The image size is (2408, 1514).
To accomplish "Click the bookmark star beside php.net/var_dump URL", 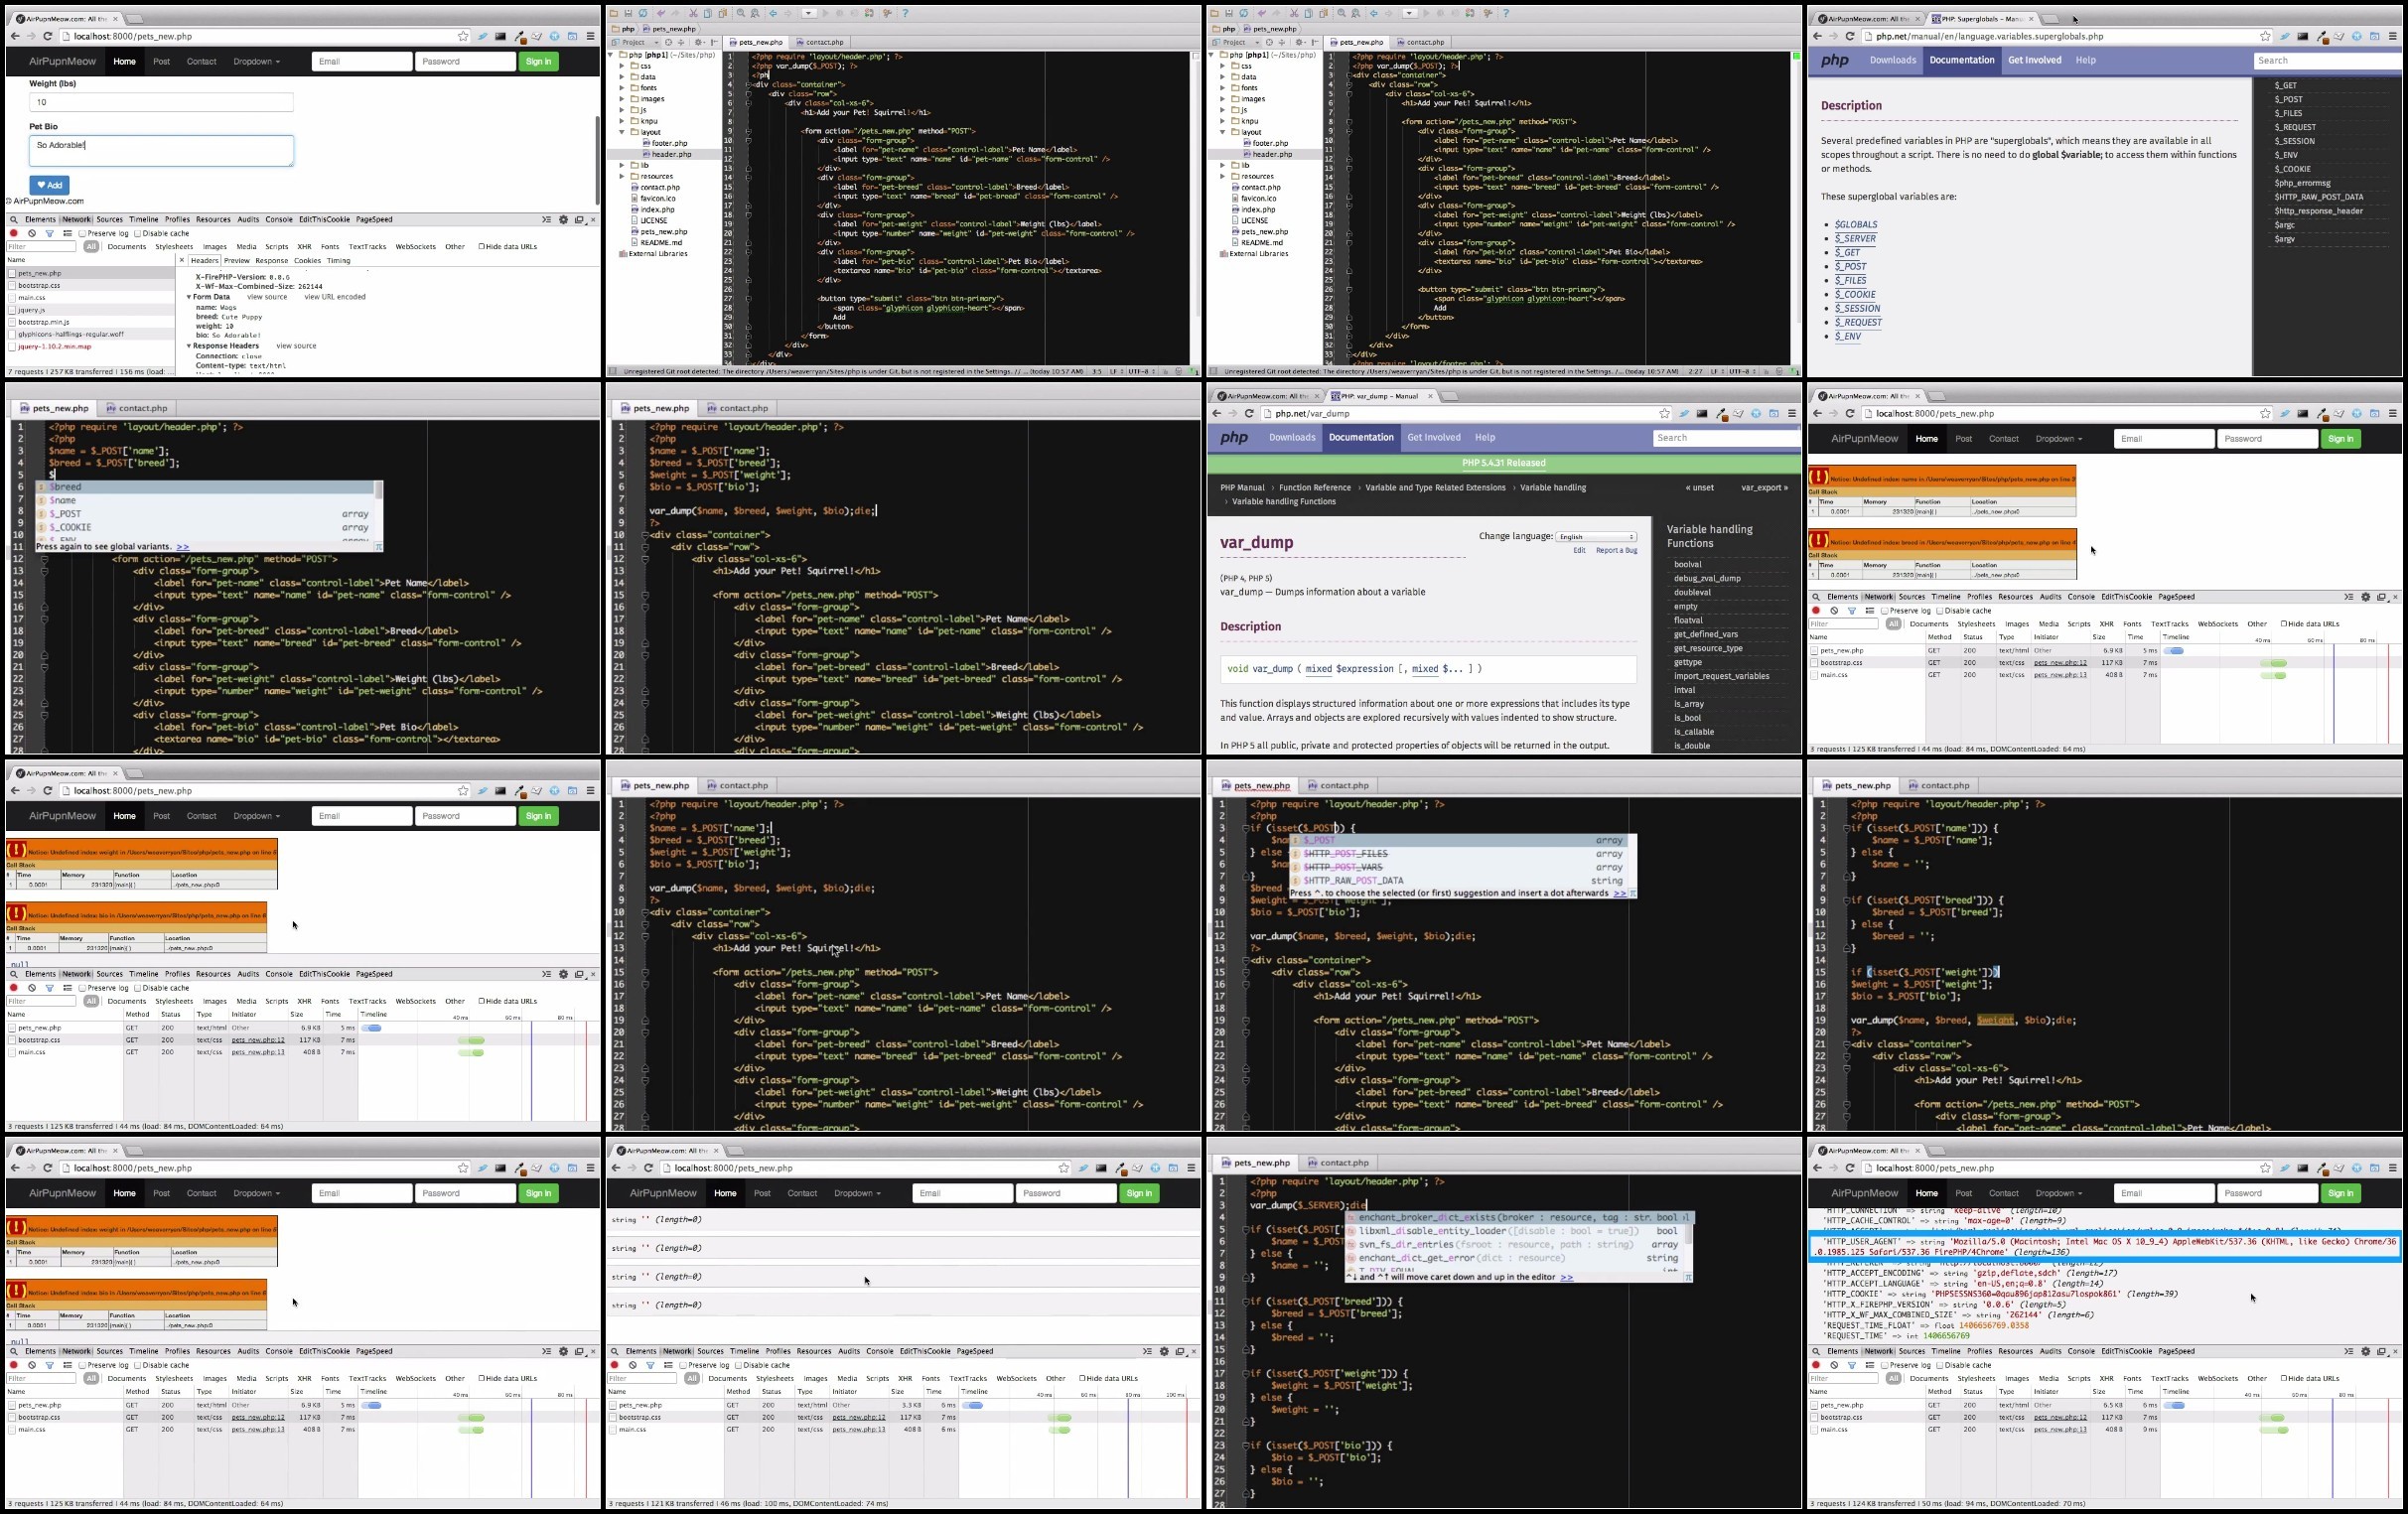I will (x=1664, y=414).
